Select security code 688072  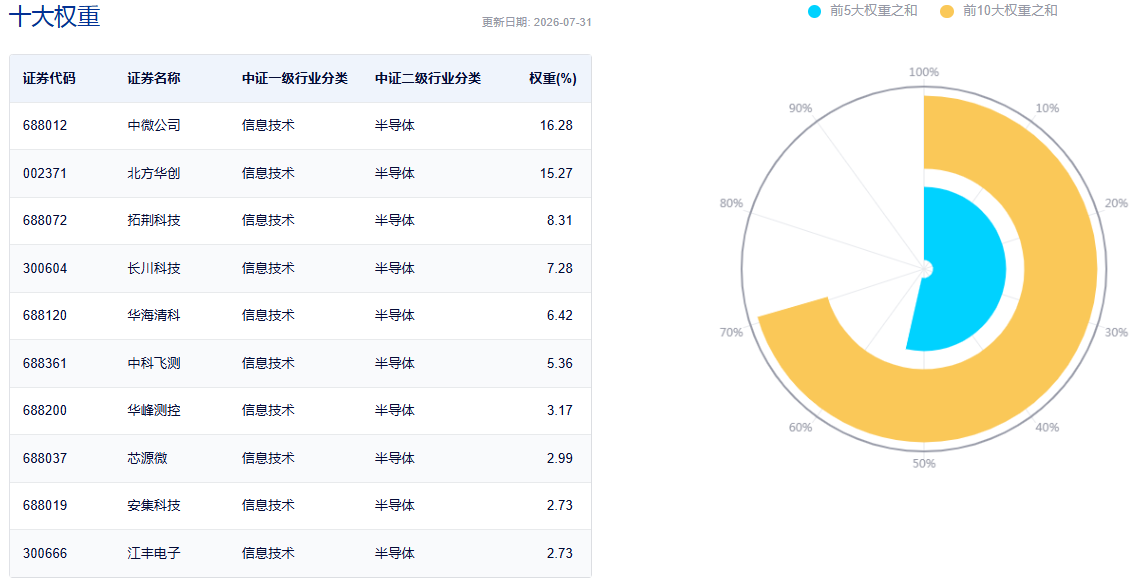click(45, 220)
